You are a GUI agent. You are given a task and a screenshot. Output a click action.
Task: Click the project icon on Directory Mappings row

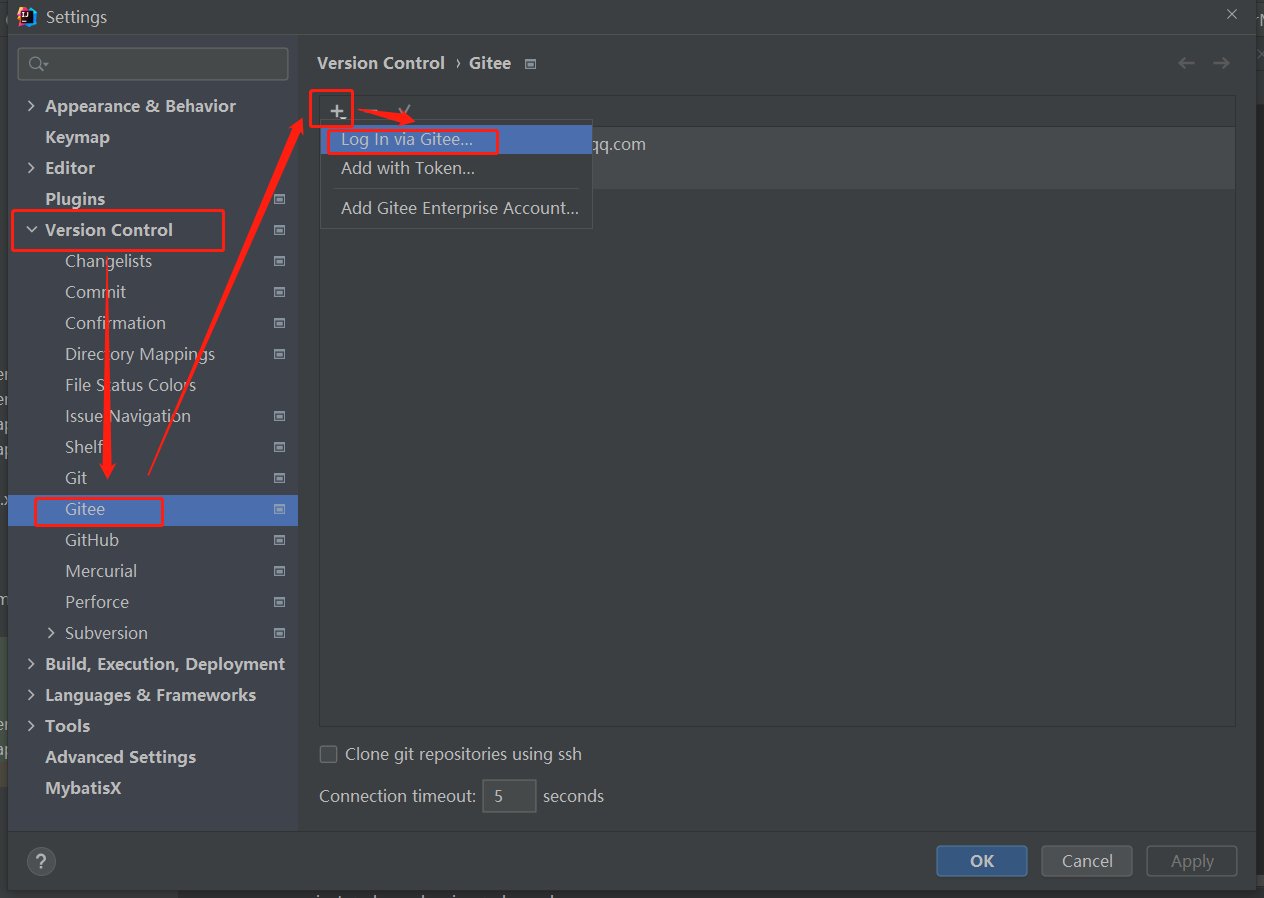click(279, 354)
